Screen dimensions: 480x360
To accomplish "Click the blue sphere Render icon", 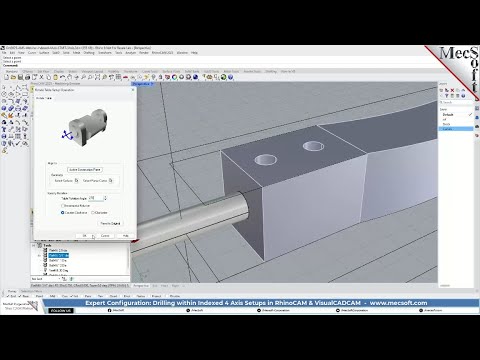I will (x=195, y=77).
